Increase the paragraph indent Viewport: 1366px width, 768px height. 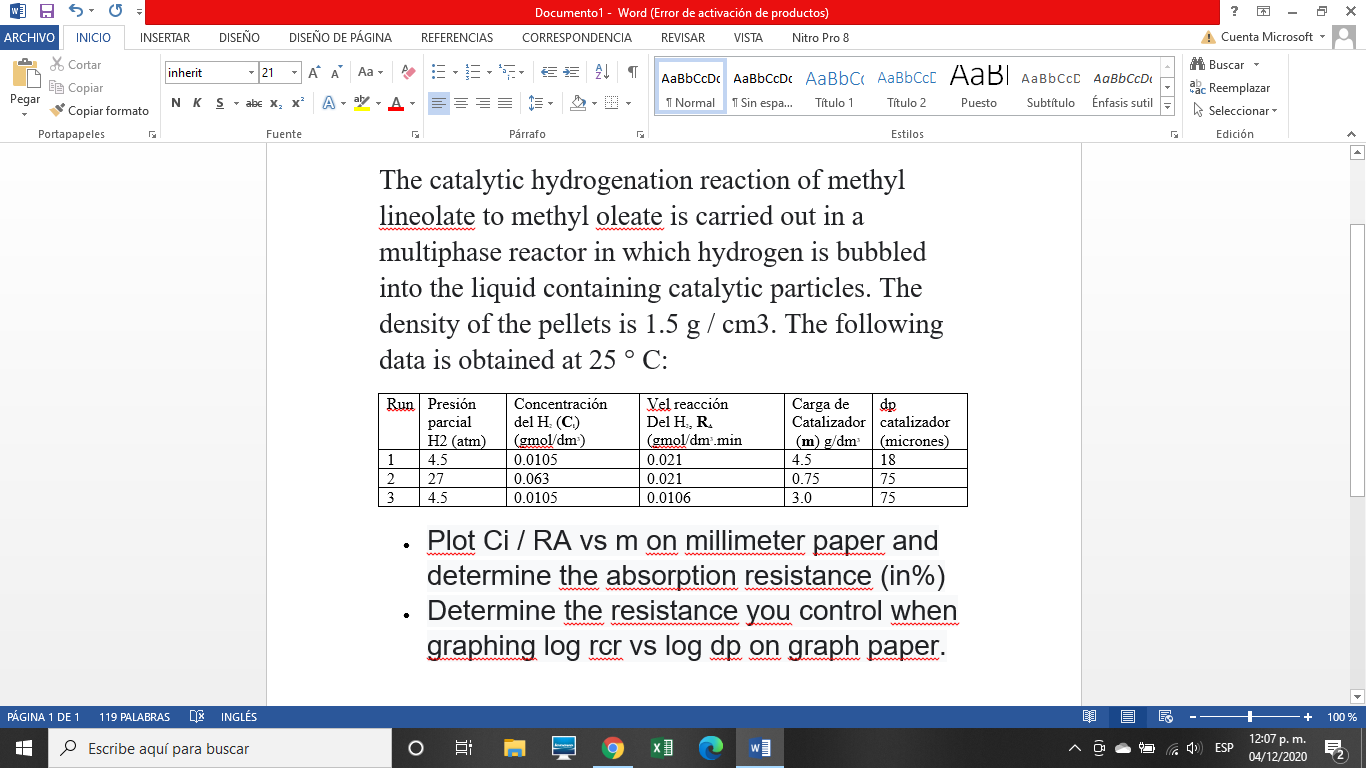[572, 72]
